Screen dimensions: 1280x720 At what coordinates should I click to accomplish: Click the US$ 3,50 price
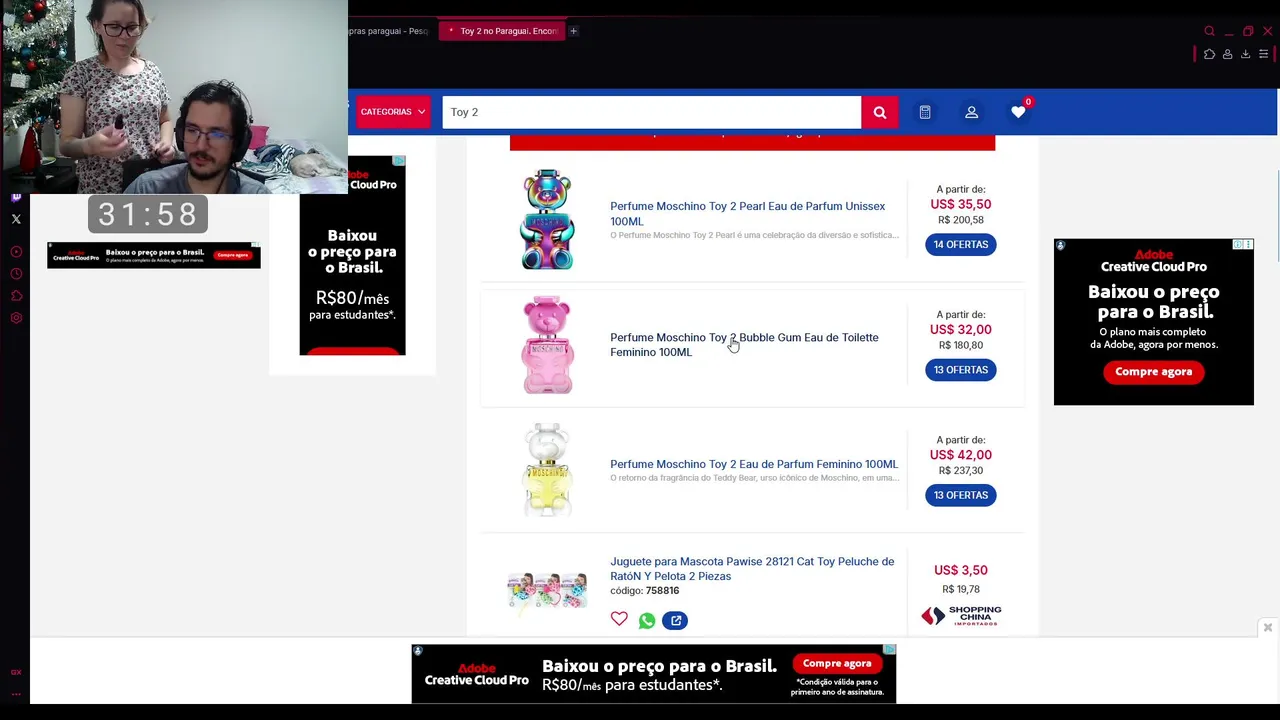point(960,570)
